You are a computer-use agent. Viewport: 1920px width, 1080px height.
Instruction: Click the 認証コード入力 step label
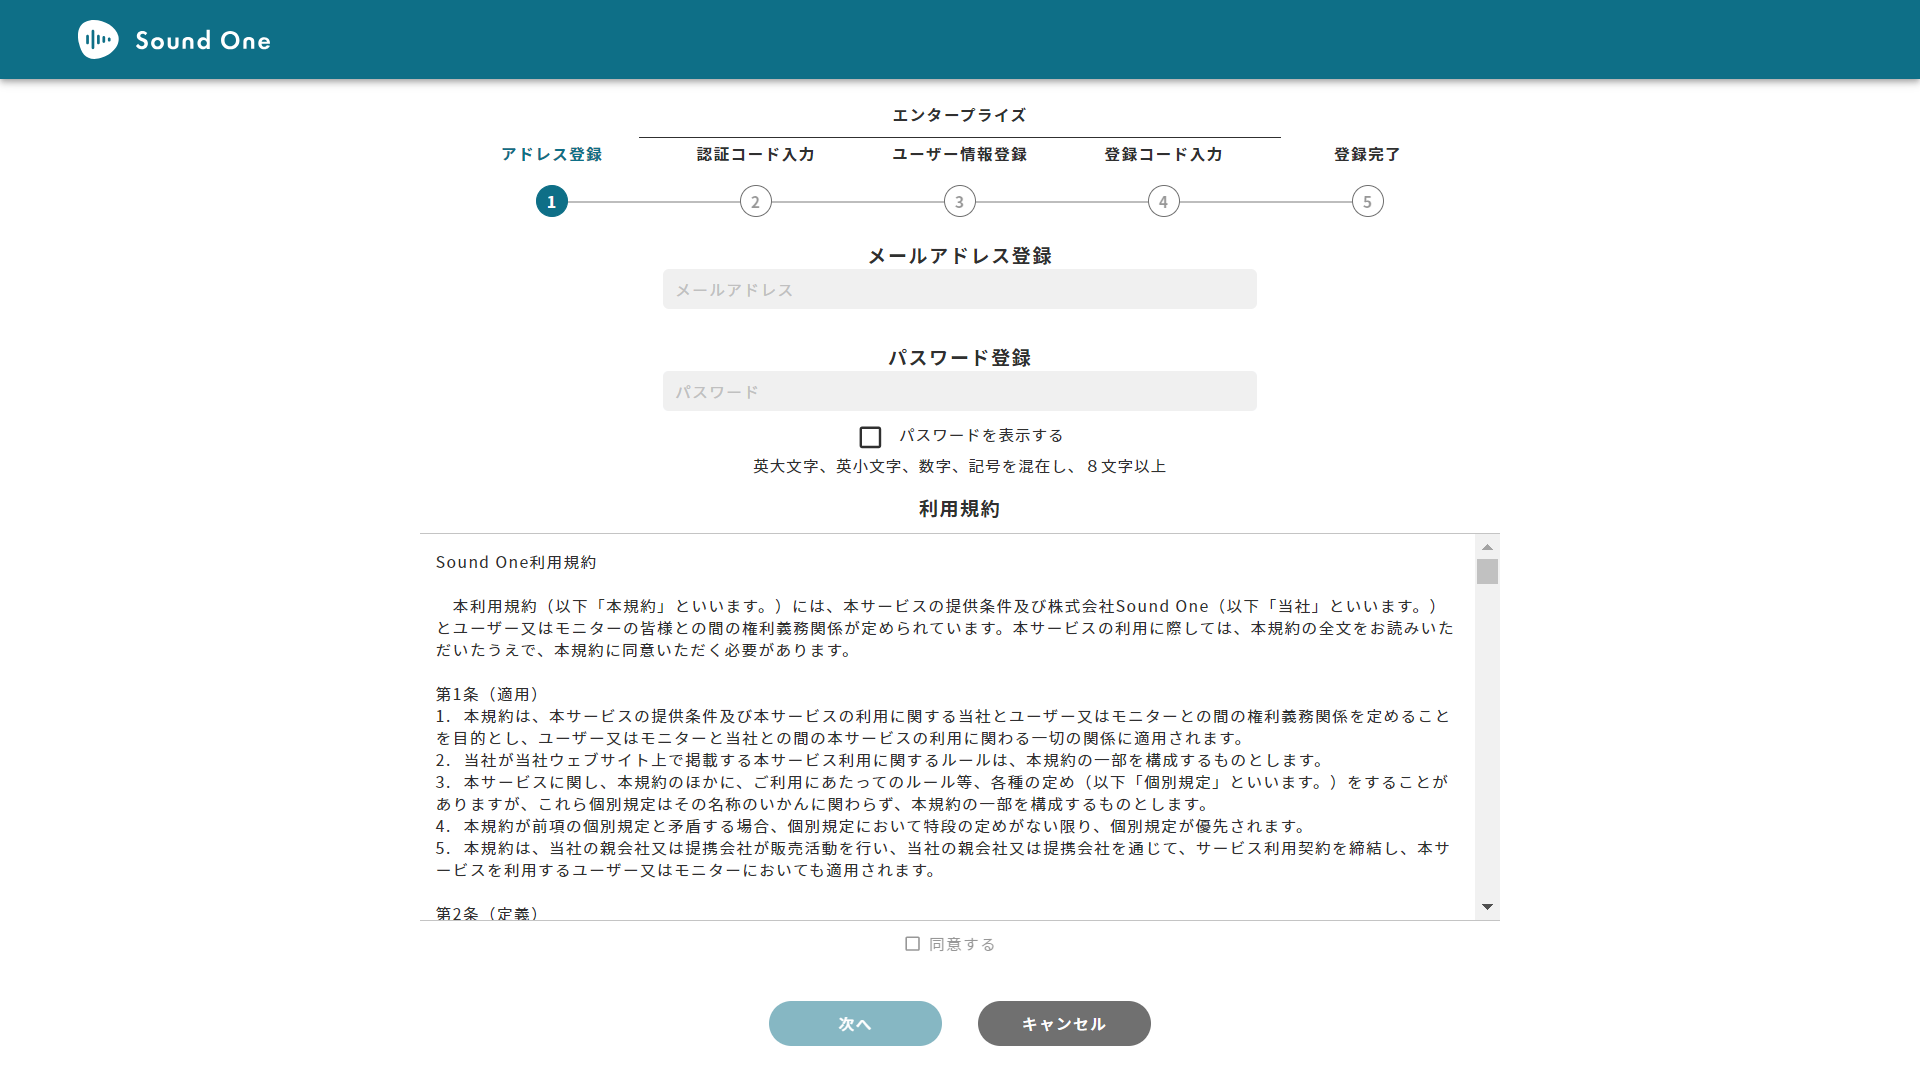(x=756, y=154)
